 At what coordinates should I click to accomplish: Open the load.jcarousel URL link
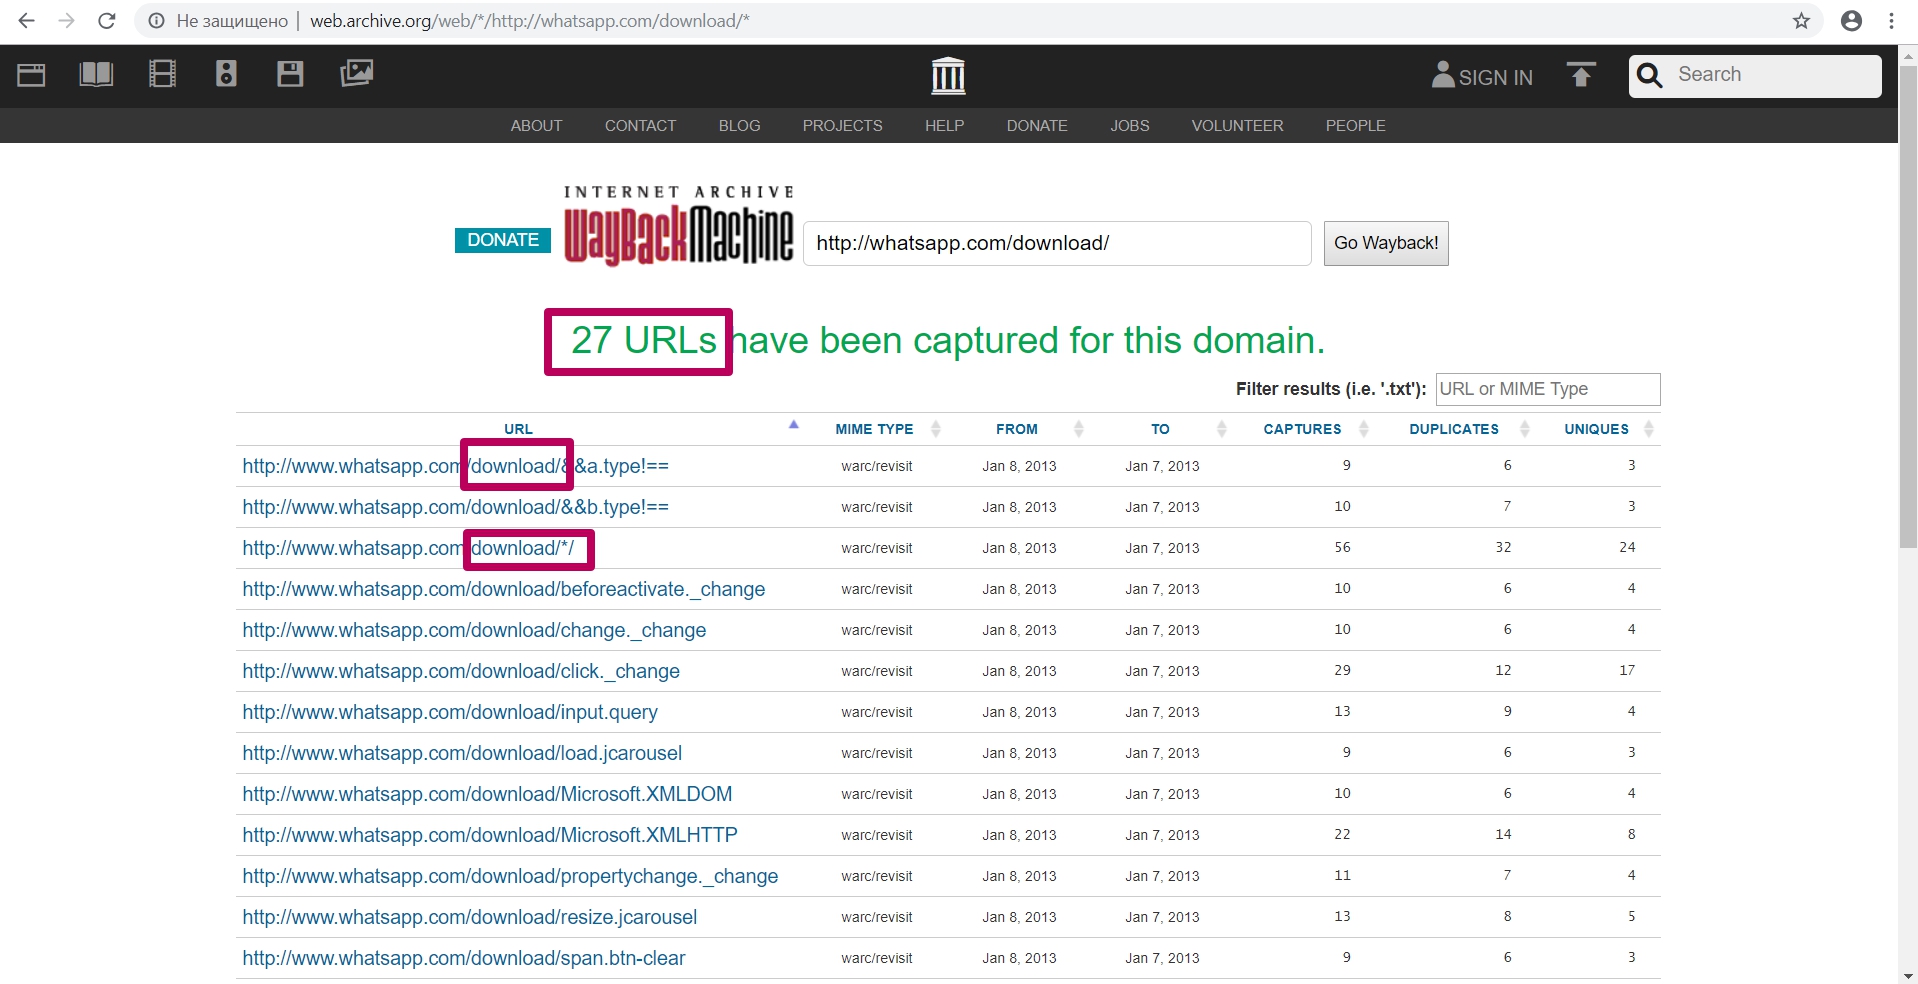tap(462, 753)
